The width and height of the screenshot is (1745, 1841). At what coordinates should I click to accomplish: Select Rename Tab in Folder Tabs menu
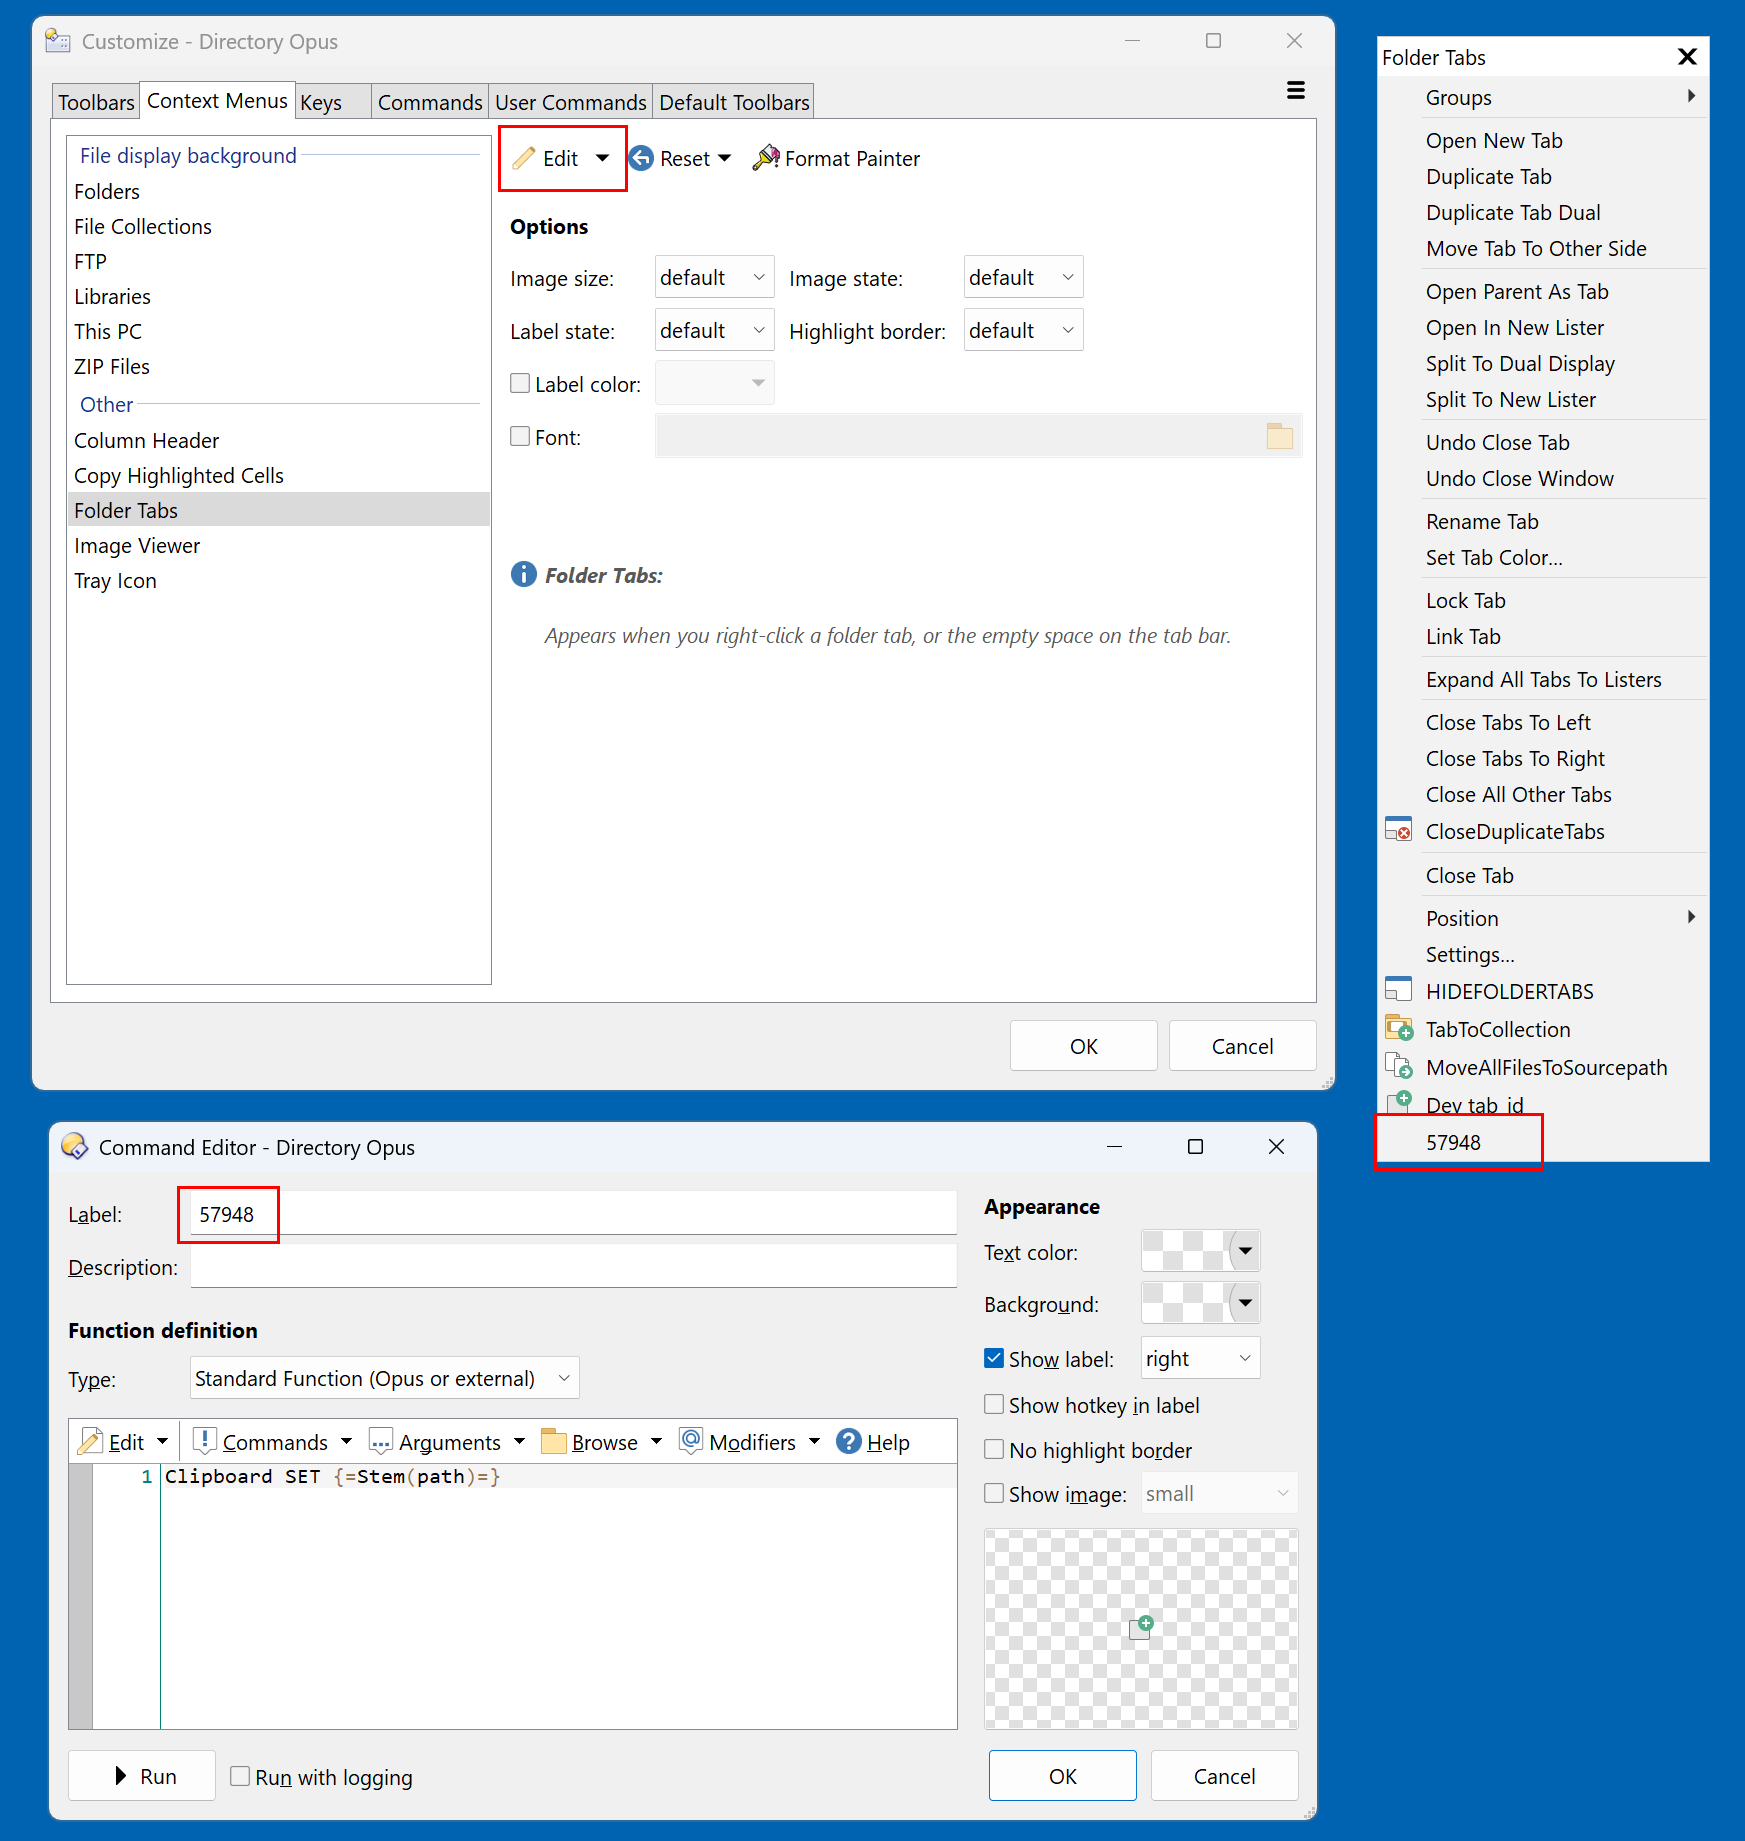click(x=1482, y=521)
